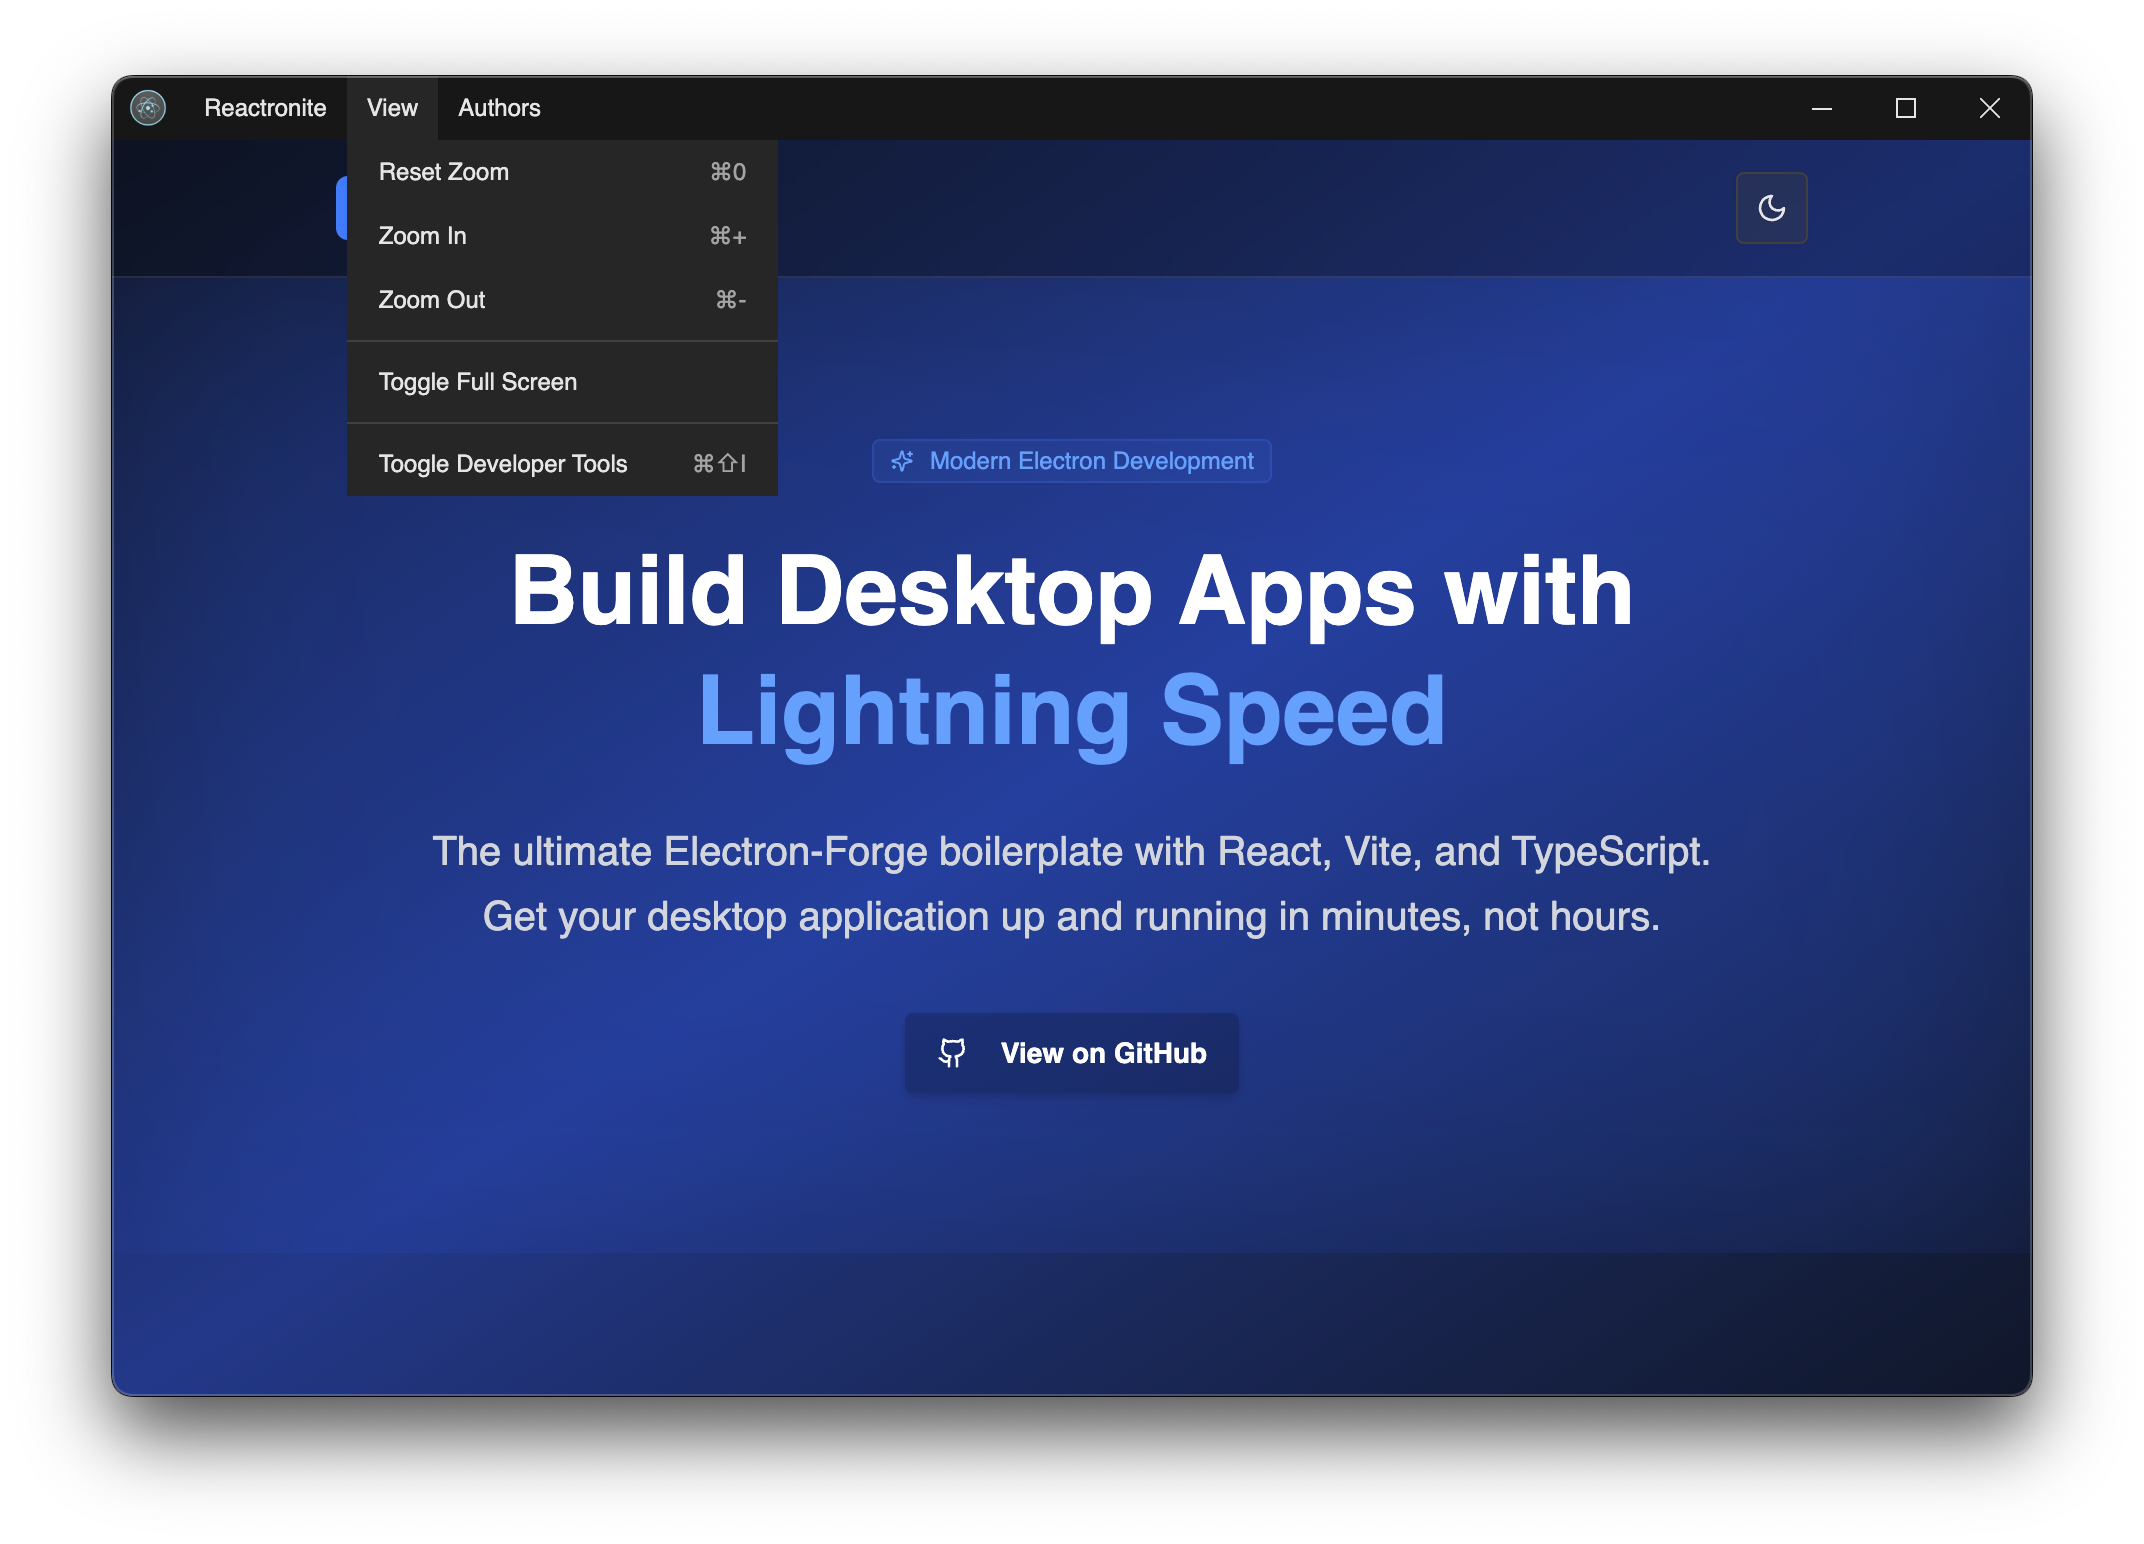2144x1544 pixels.
Task: Click the blue button edge behind menu
Action: (x=341, y=208)
